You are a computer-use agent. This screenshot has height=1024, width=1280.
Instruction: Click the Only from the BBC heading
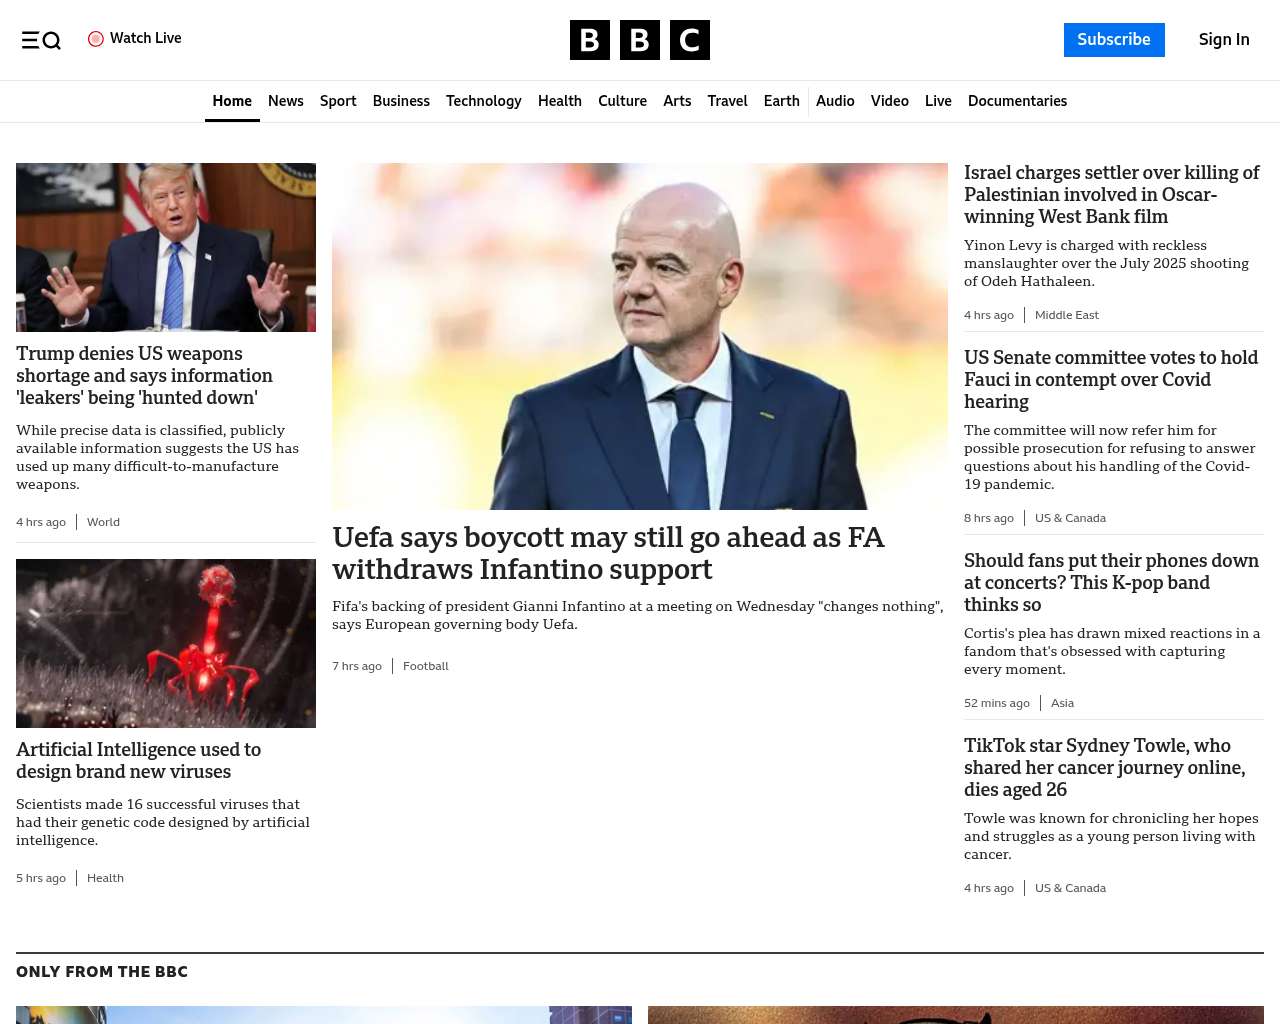(x=102, y=972)
